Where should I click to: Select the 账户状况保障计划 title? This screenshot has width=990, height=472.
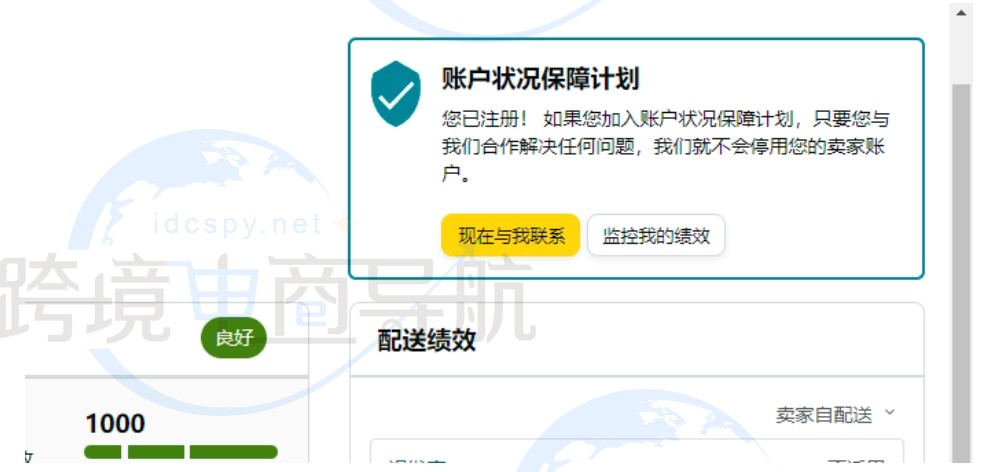[x=540, y=79]
